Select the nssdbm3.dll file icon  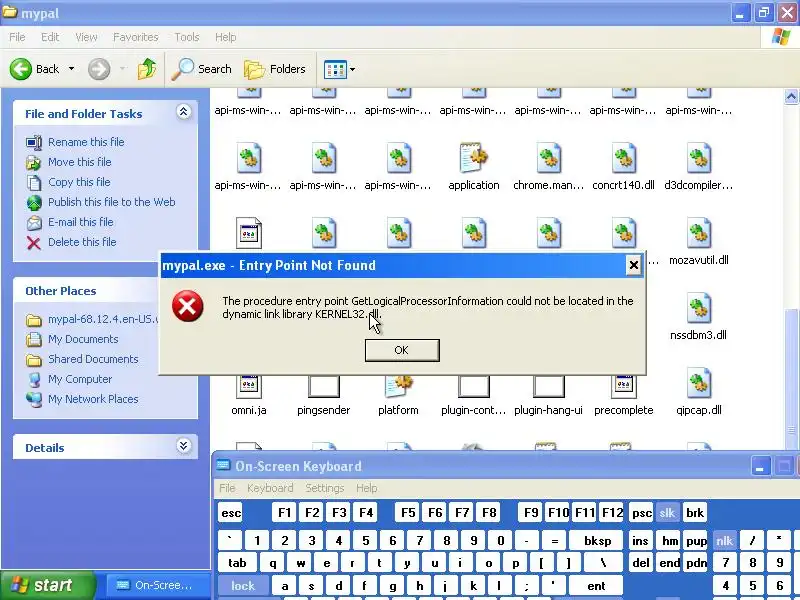point(698,308)
